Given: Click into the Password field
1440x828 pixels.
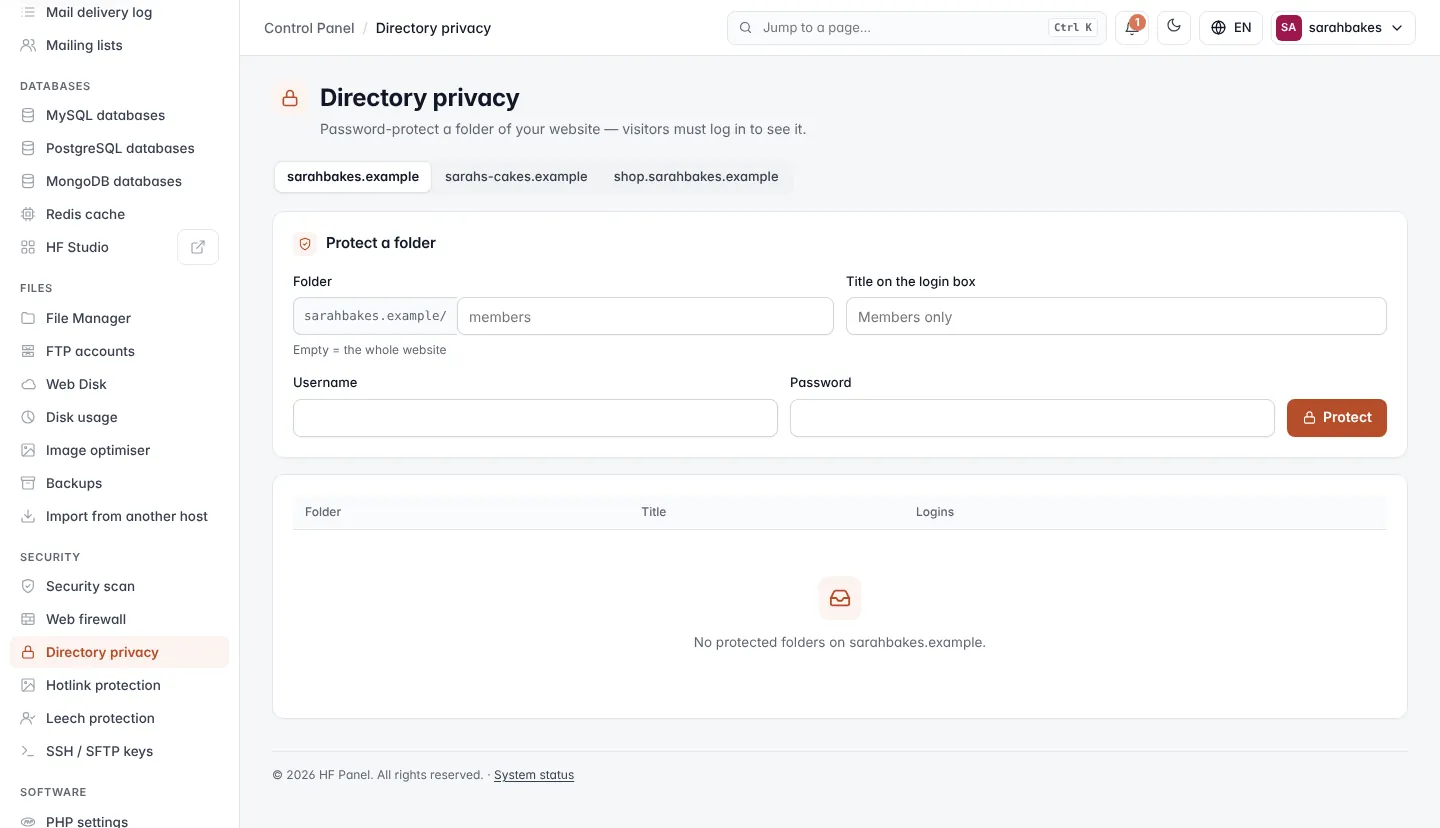Looking at the screenshot, I should (x=1032, y=418).
